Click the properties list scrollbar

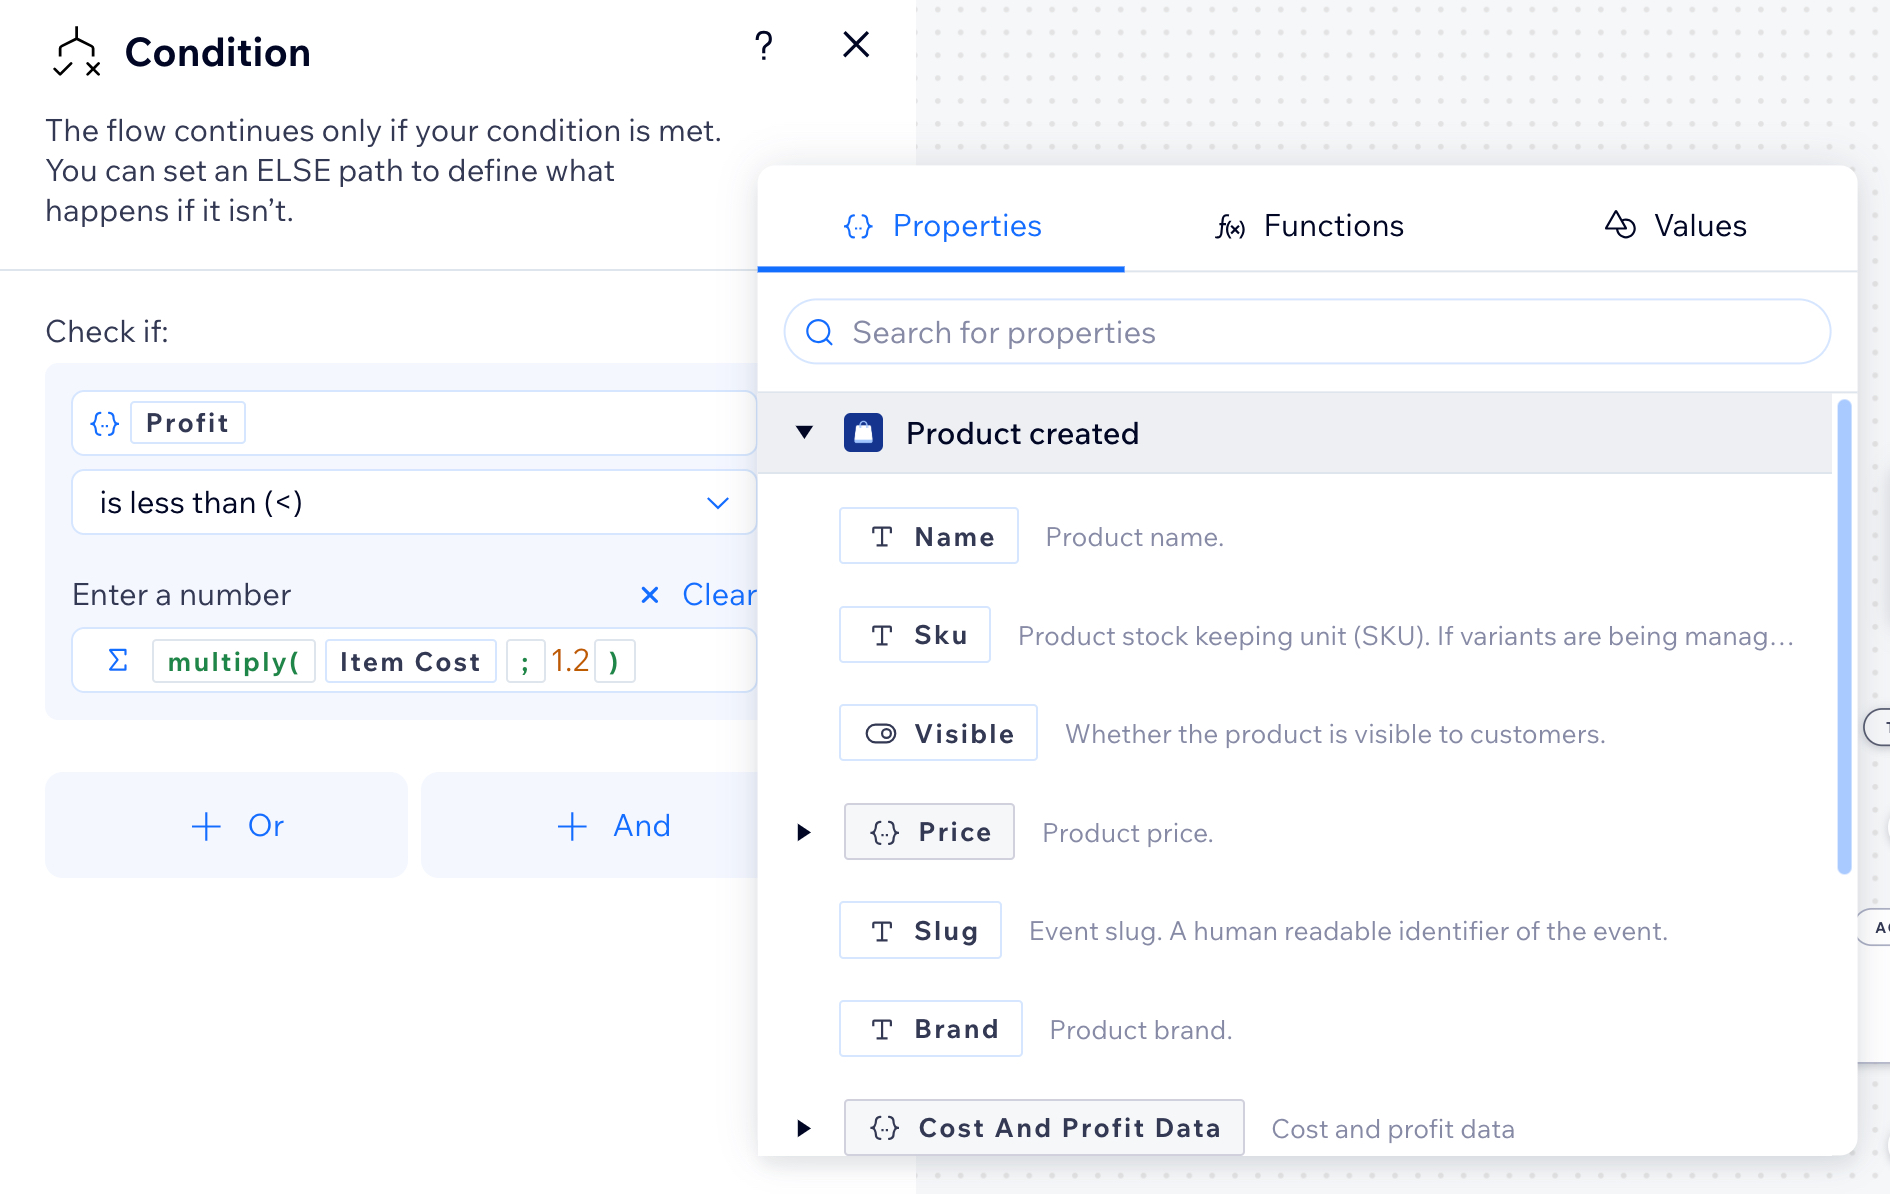(x=1844, y=637)
